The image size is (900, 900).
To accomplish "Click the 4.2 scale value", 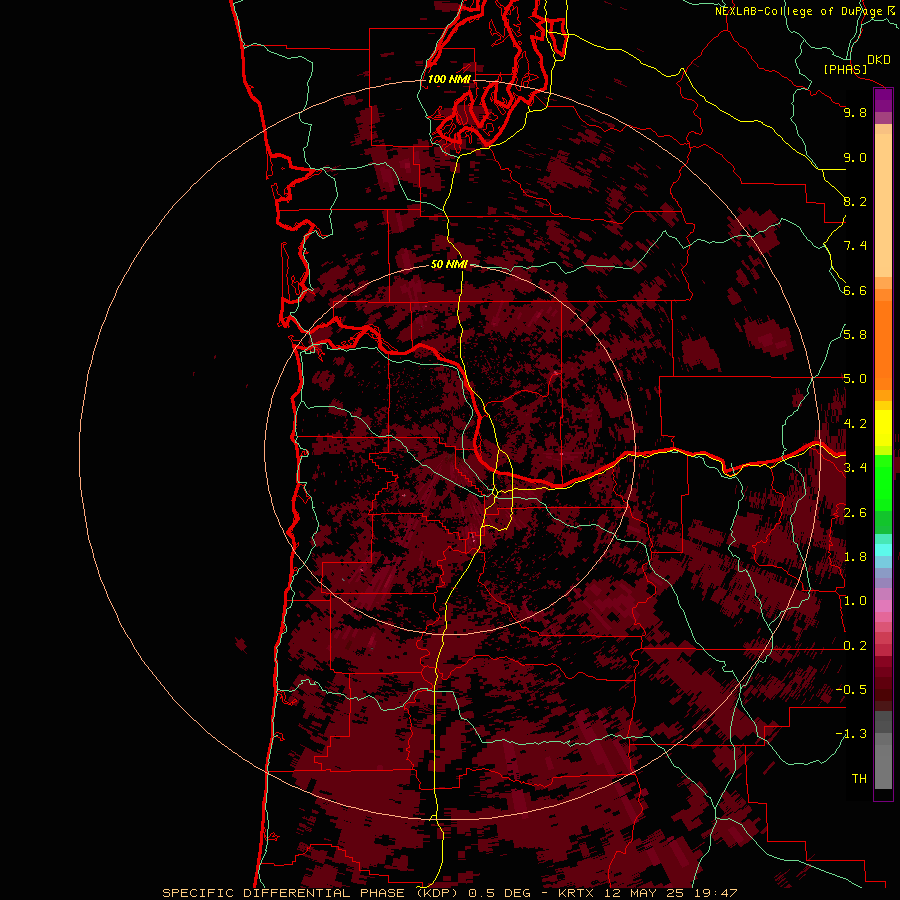I will tap(855, 424).
